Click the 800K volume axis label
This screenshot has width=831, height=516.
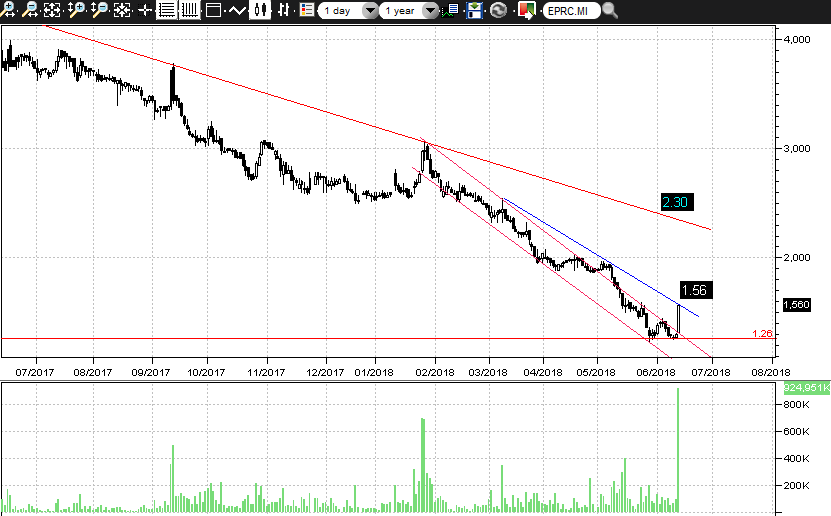coord(797,405)
